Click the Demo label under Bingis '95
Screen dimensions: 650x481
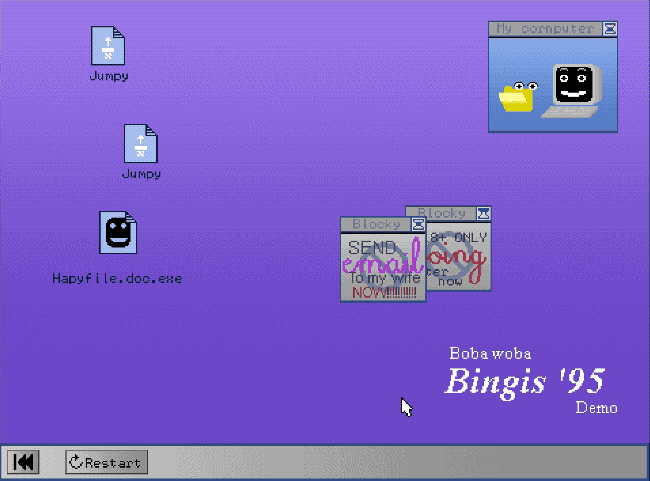pyautogui.click(x=596, y=407)
